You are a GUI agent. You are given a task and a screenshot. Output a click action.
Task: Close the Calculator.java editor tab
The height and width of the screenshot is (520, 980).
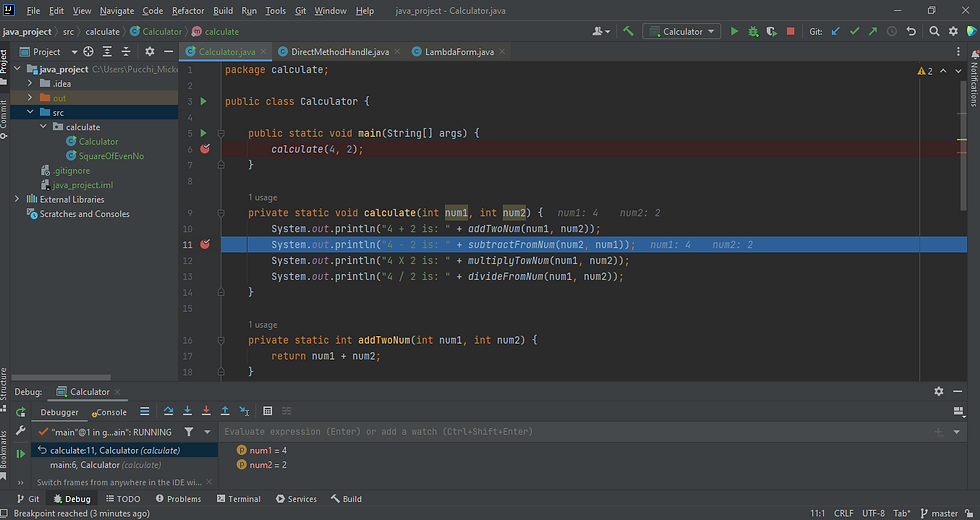point(264,52)
